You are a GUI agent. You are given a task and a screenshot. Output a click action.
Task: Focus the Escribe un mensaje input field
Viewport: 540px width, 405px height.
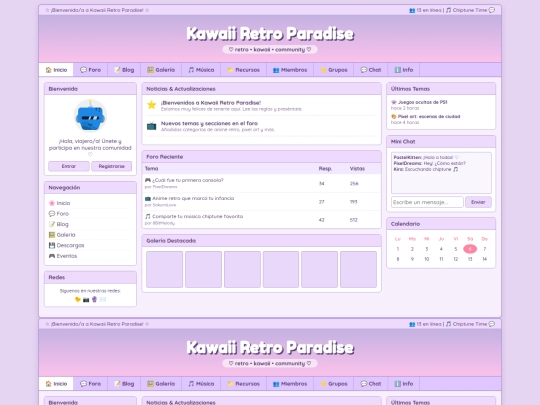(427, 202)
